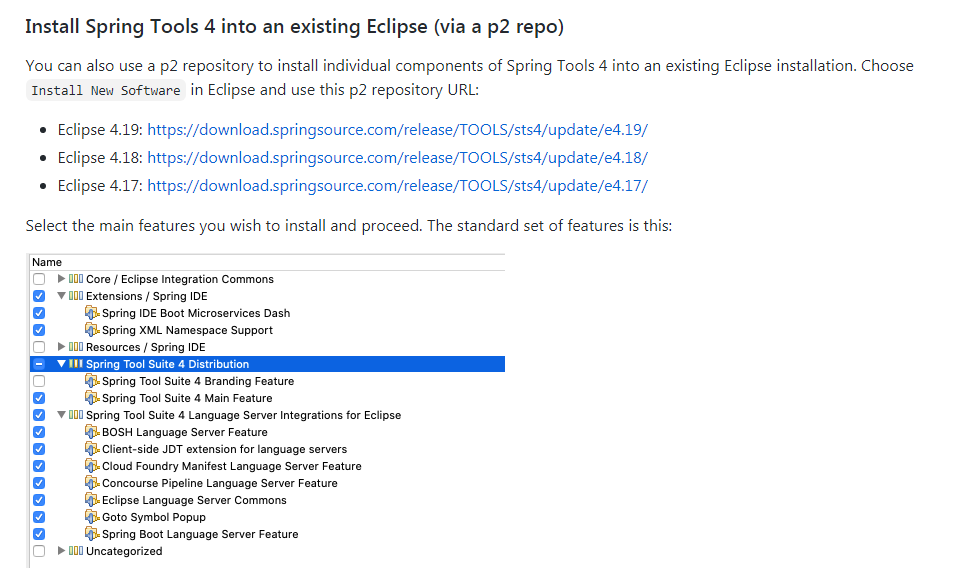Collapse the Language Server Integrations for Eclipse node
Viewport: 963px width, 570px height.
62,415
